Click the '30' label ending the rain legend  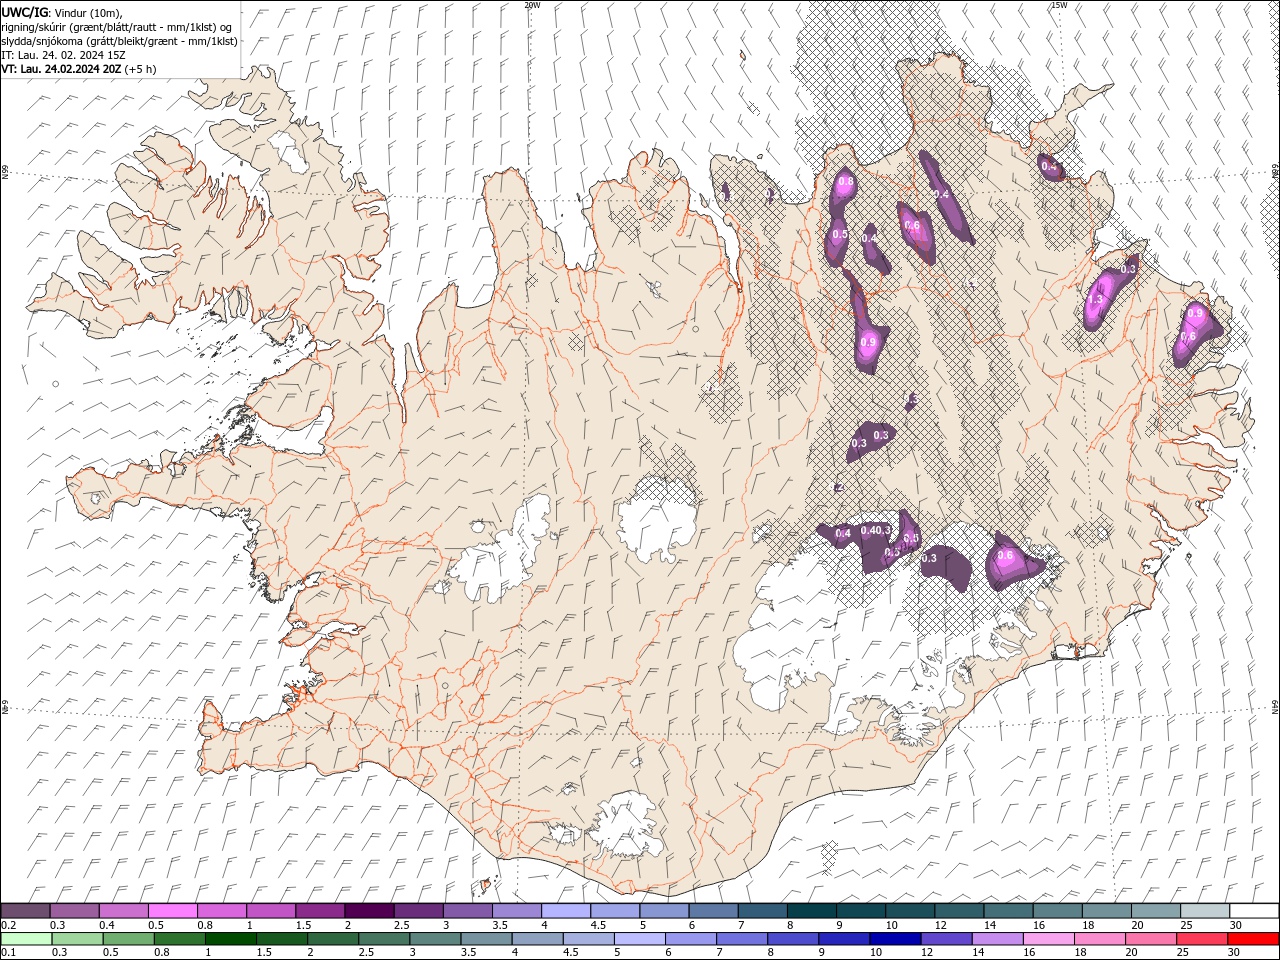[x=1235, y=953]
